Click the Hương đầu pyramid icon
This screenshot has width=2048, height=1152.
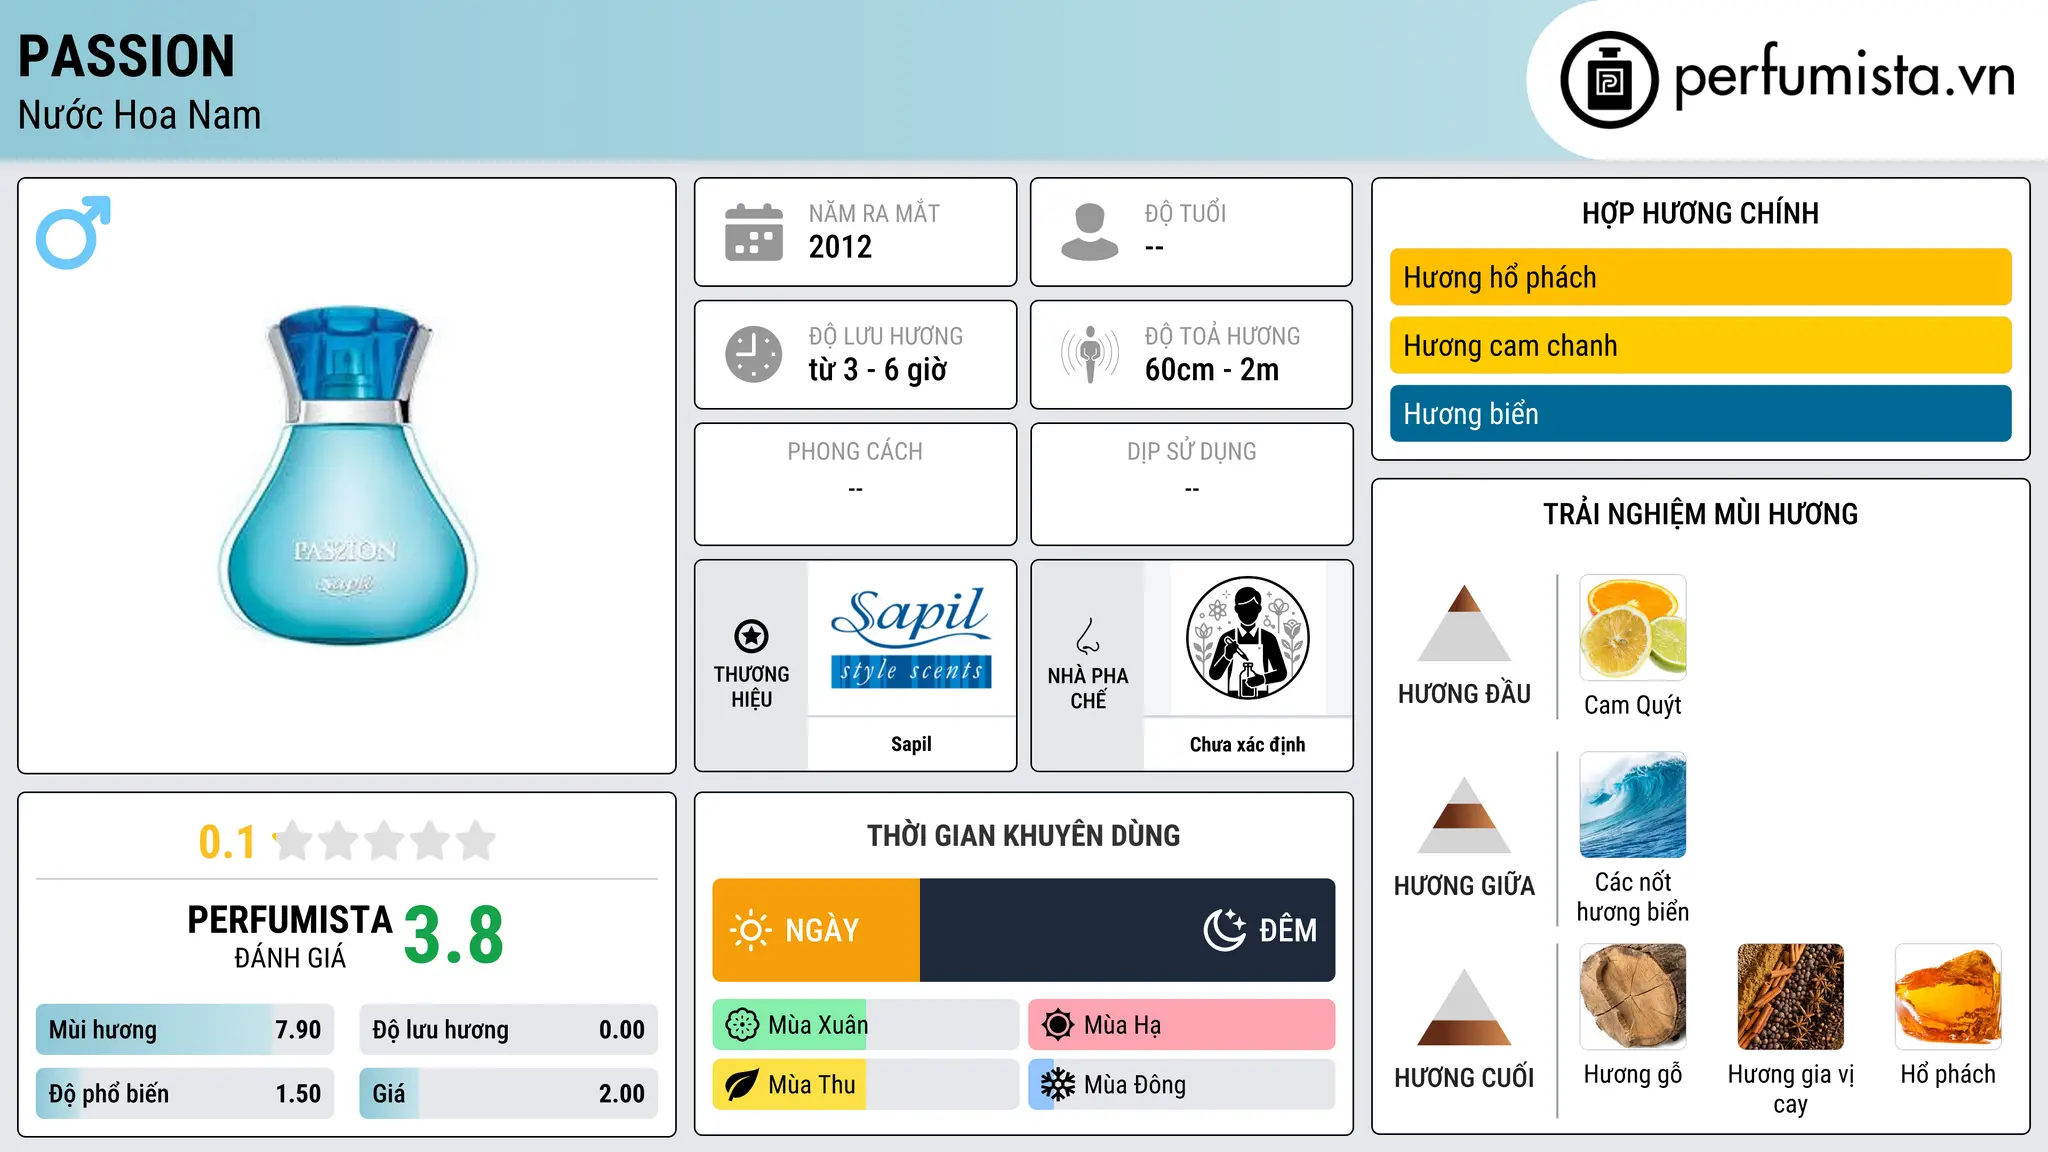1464,623
